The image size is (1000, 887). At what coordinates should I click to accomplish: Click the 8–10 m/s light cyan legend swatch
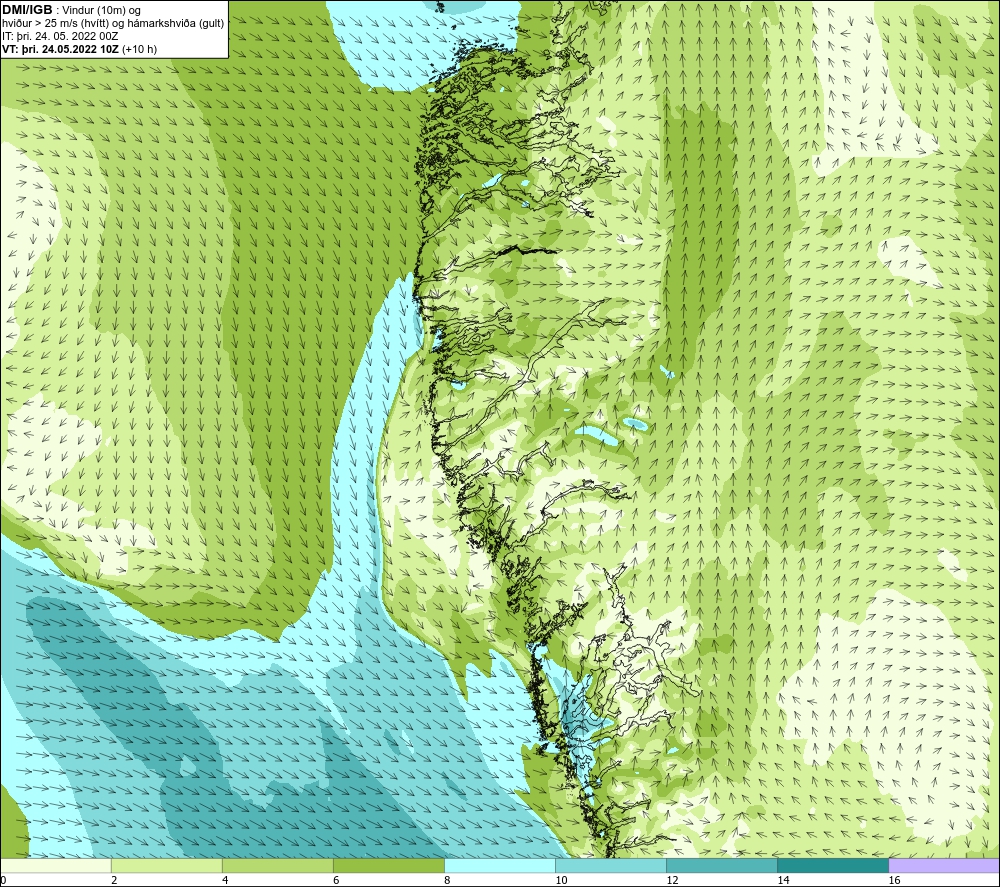[500, 866]
